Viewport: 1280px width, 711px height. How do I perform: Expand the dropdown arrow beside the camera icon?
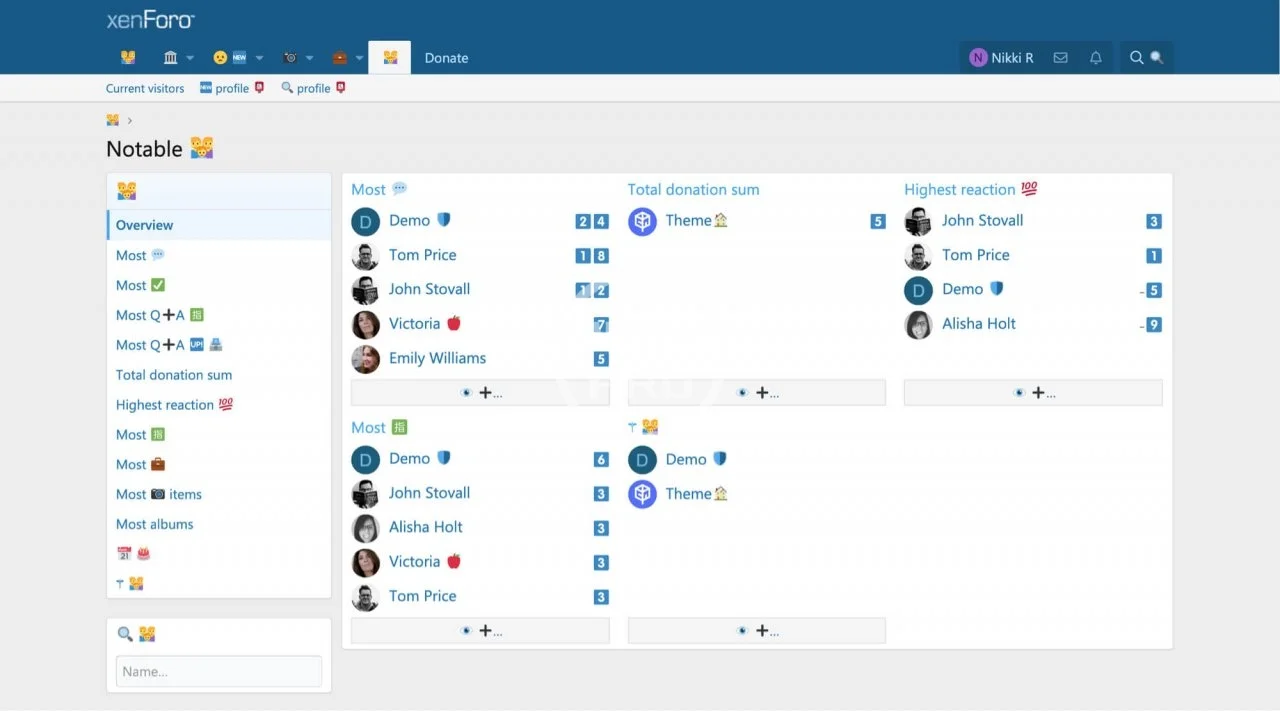pyautogui.click(x=309, y=58)
